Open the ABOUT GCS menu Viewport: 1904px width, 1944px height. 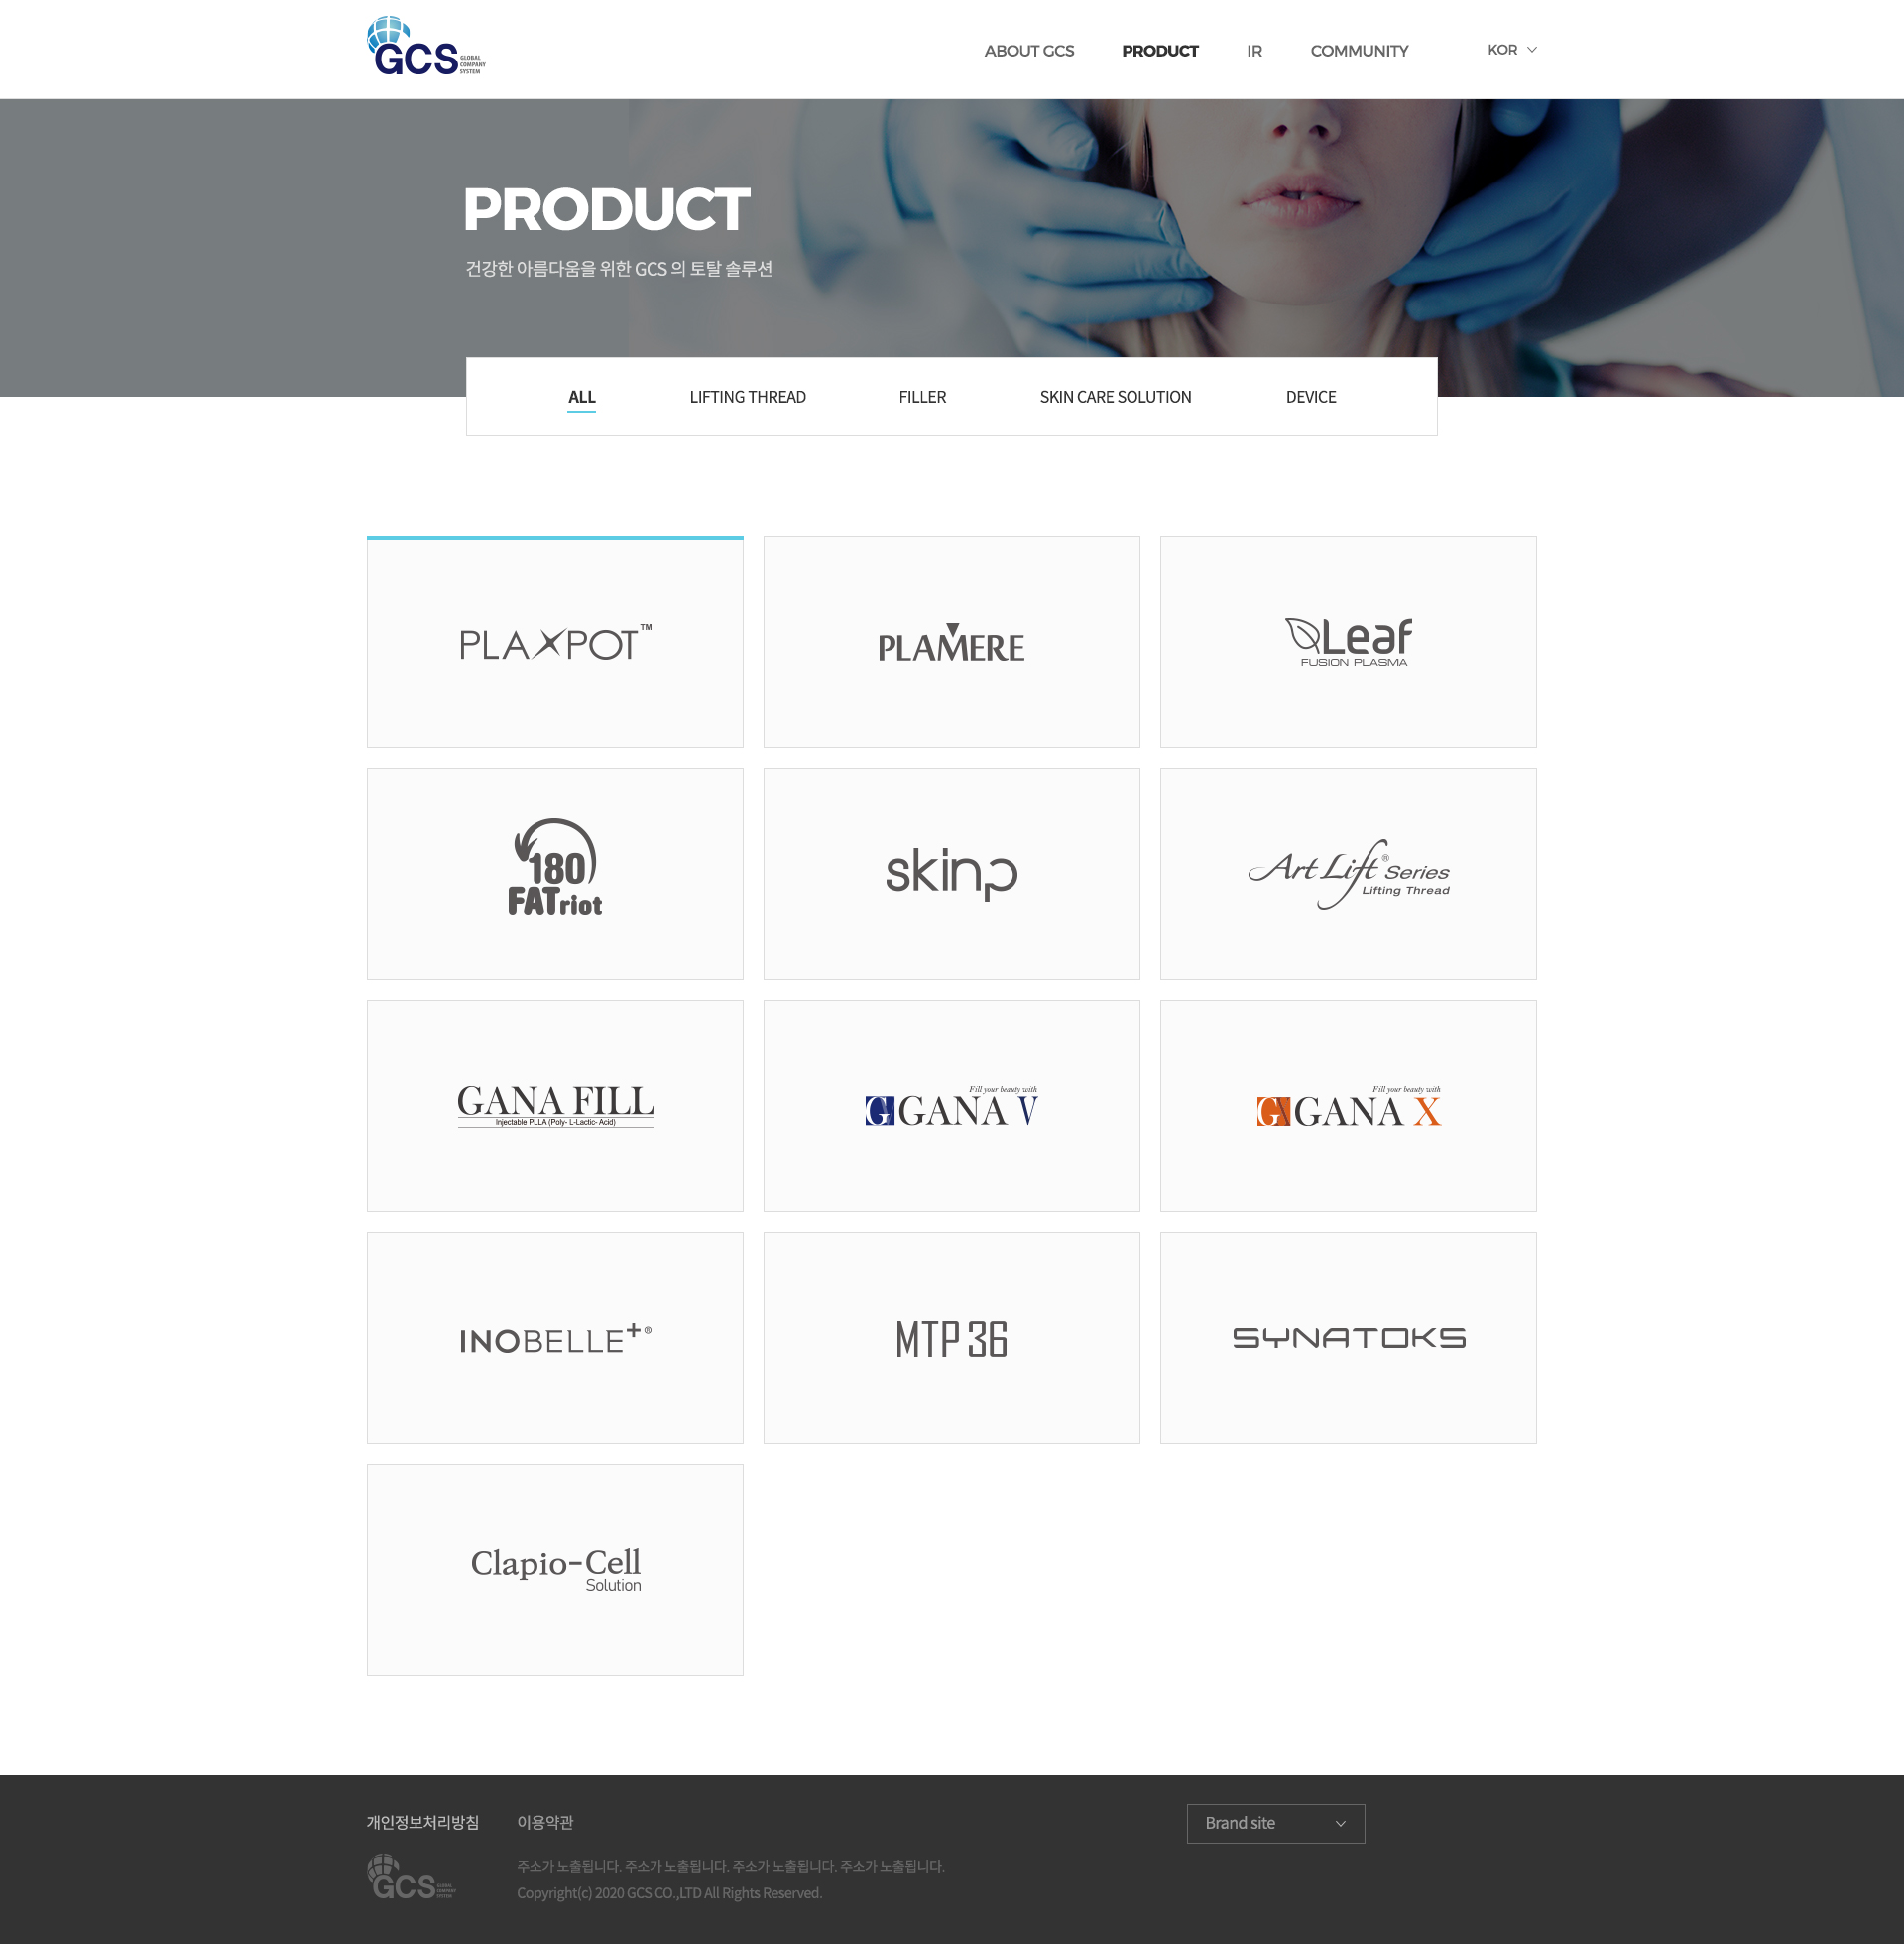(x=1029, y=51)
